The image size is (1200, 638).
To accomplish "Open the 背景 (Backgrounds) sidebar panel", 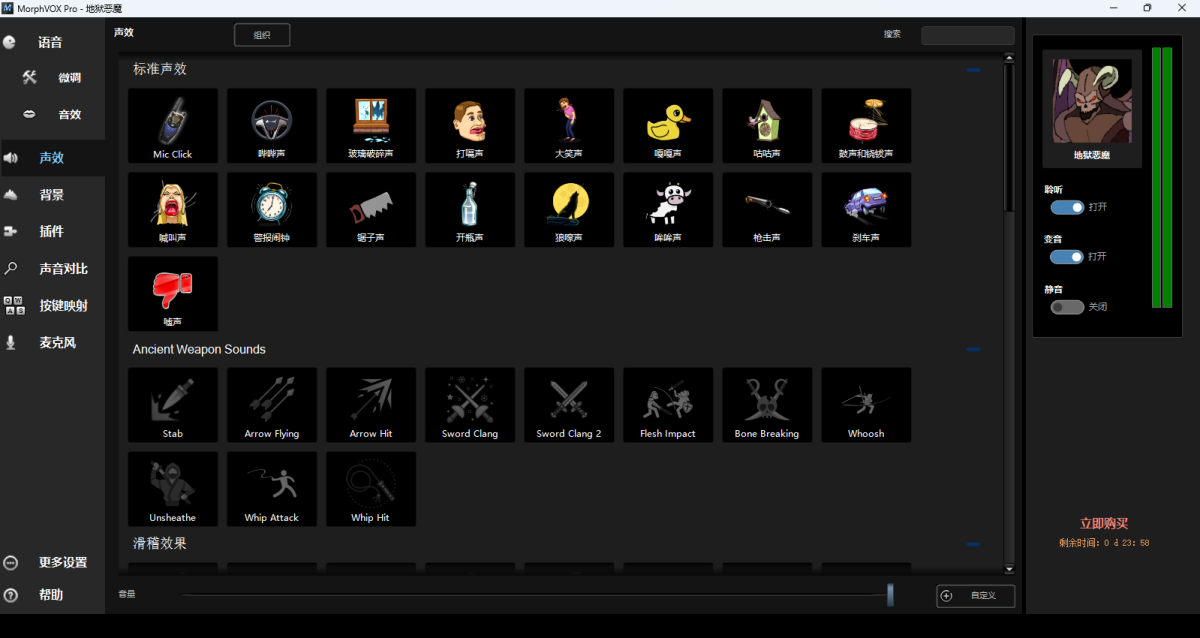I will [x=51, y=194].
